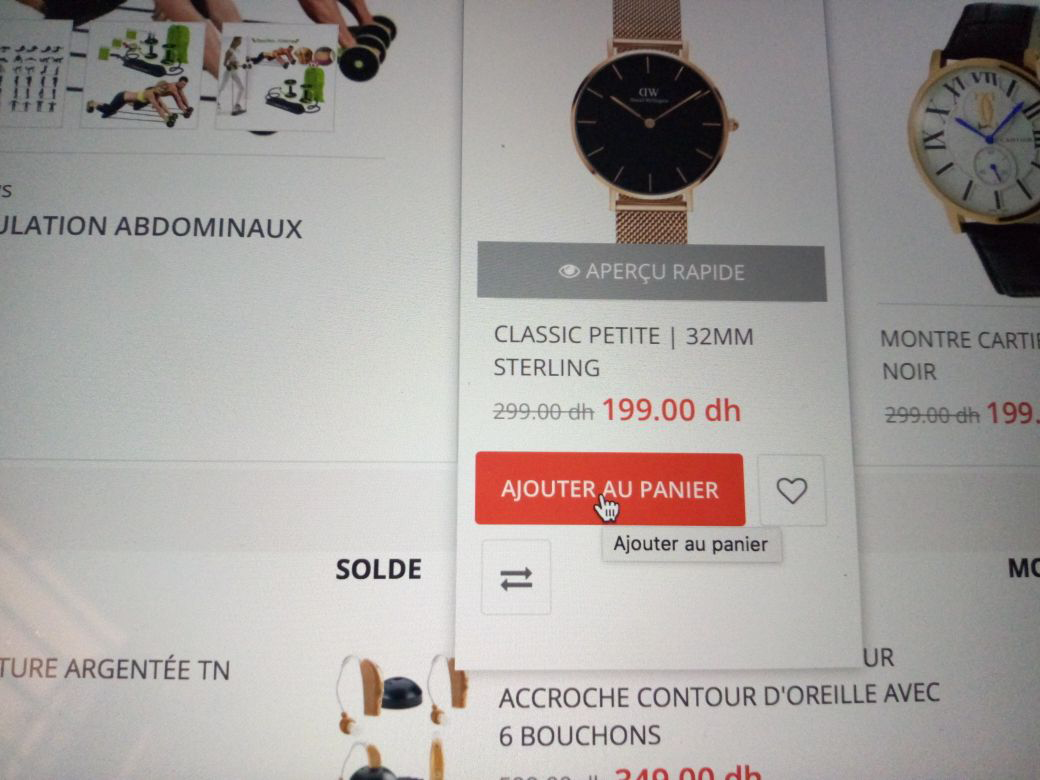
Task: Open Classic Petite 32MM Sterling title link
Action: point(623,352)
